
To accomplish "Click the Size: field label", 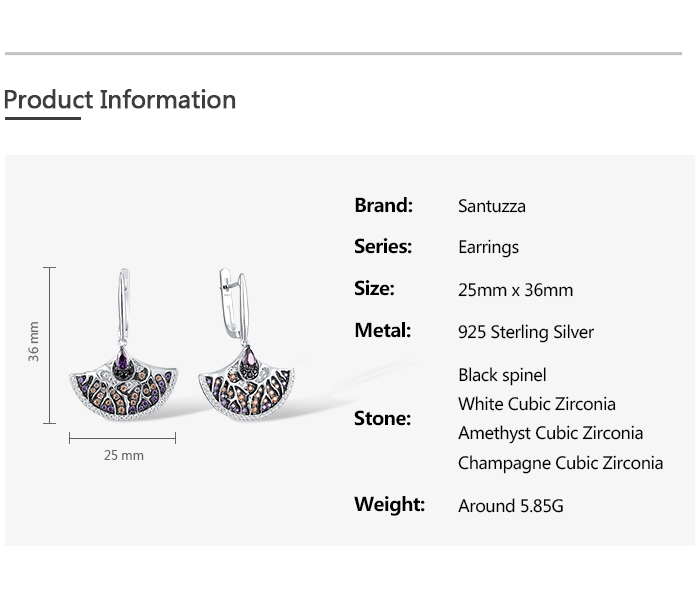I will pyautogui.click(x=374, y=288).
